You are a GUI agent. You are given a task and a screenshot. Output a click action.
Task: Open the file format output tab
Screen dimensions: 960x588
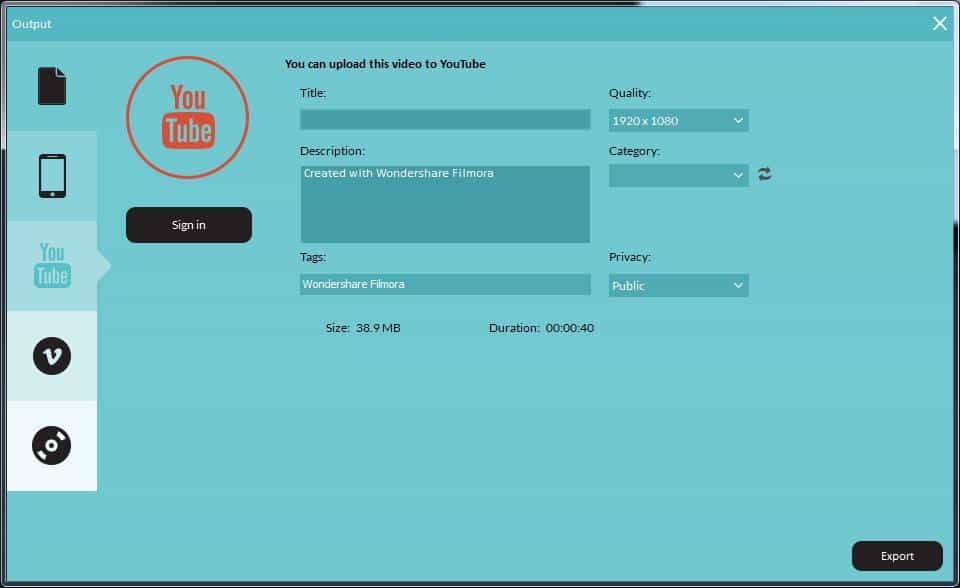pos(52,86)
